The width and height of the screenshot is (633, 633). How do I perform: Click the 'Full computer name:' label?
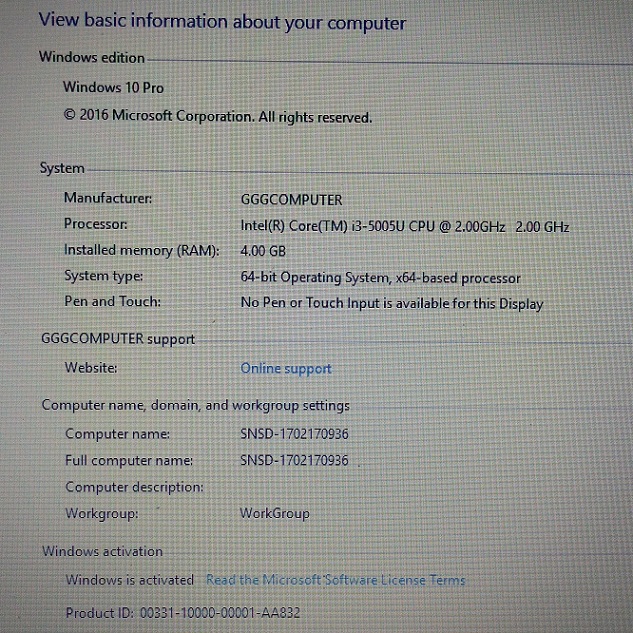[129, 460]
